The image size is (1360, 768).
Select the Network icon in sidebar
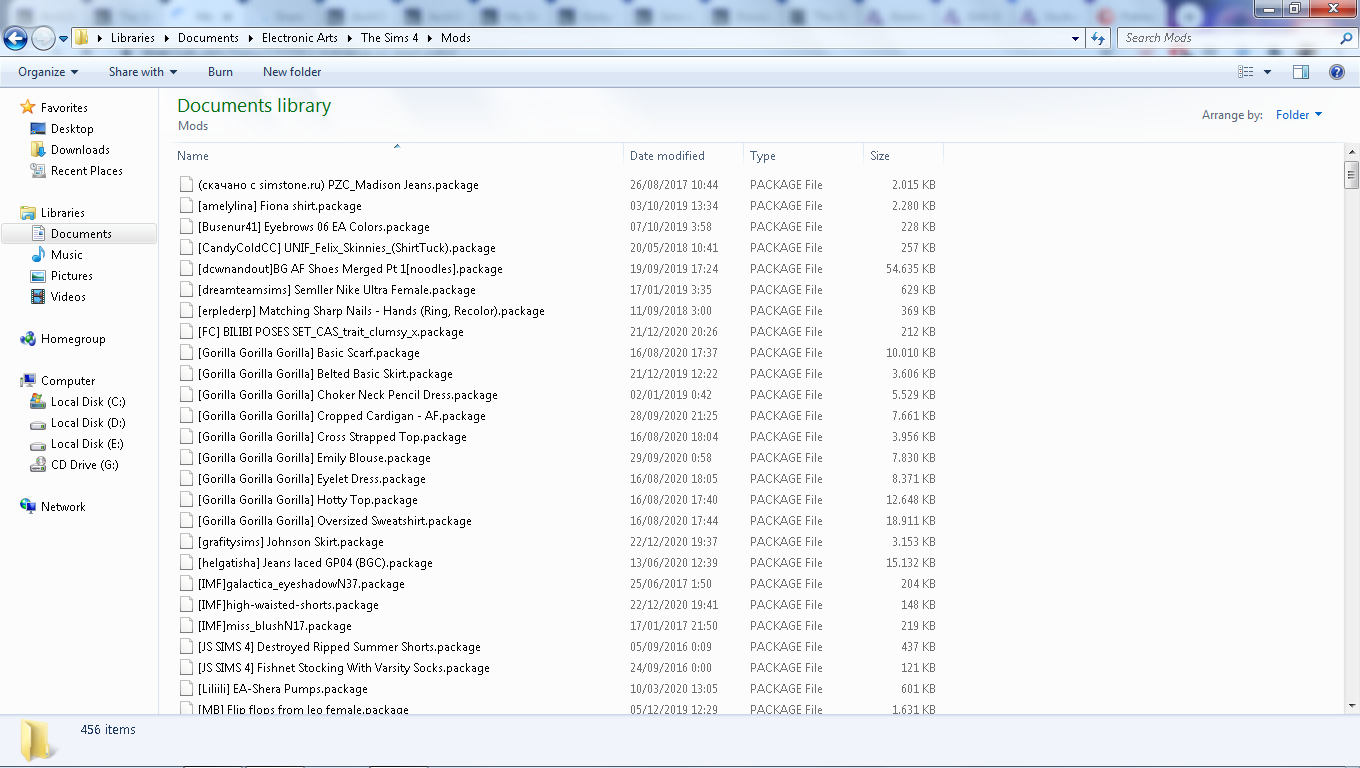pyautogui.click(x=28, y=507)
